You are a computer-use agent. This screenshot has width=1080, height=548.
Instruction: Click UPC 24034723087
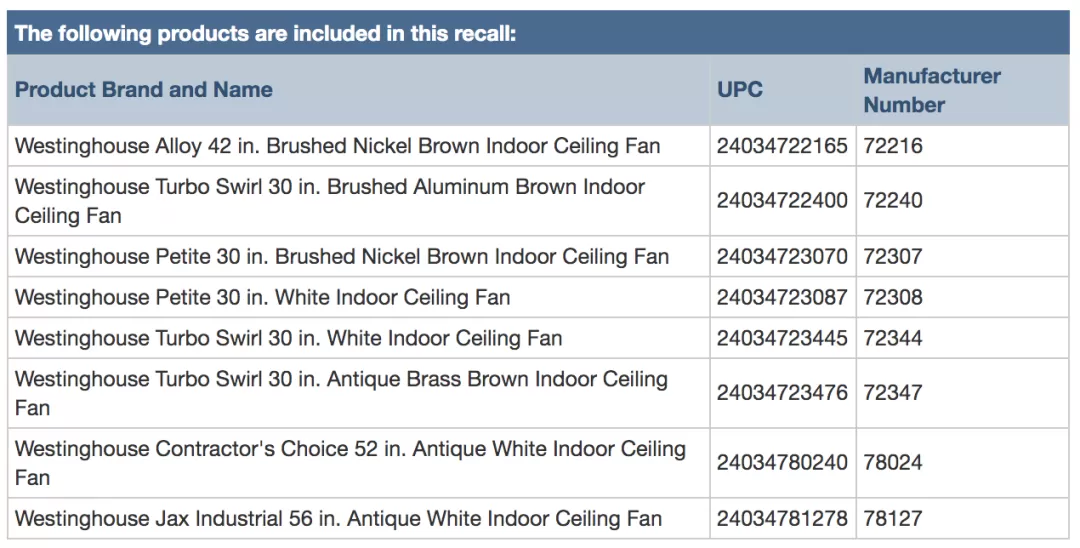(782, 297)
